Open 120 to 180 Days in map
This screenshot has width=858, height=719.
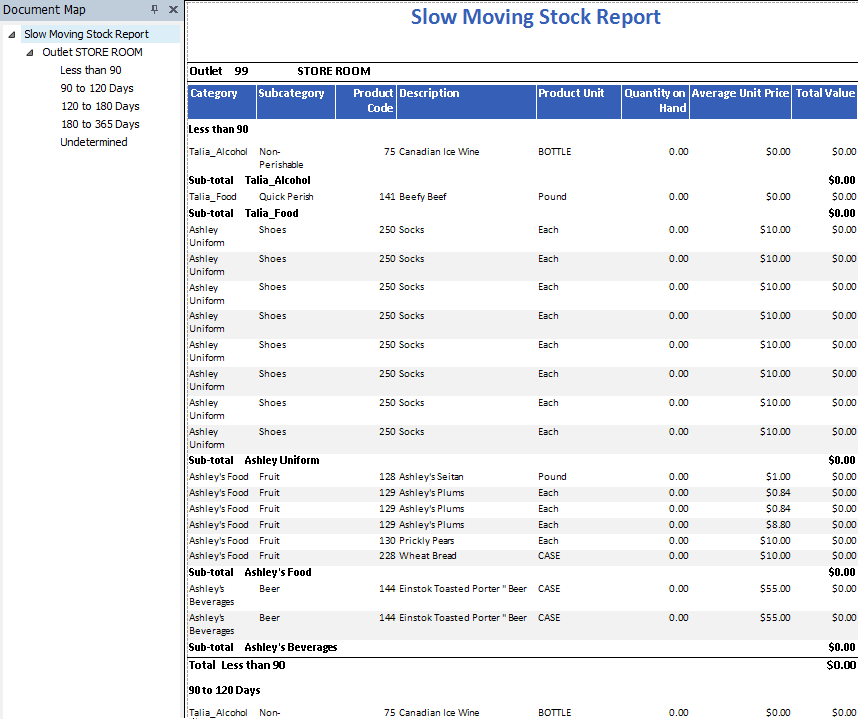[x=99, y=106]
